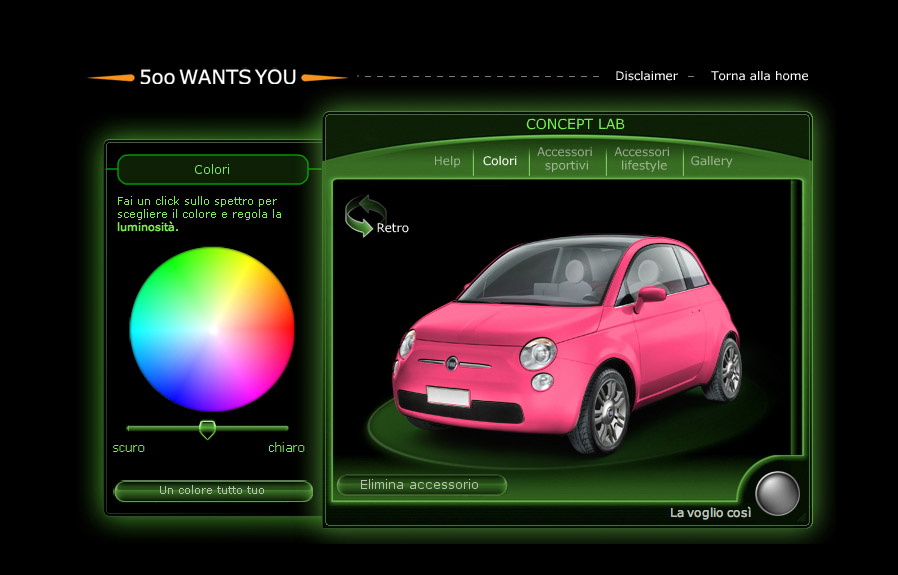898x575 pixels.
Task: Click the Colori header in the left panel
Action: click(x=212, y=170)
